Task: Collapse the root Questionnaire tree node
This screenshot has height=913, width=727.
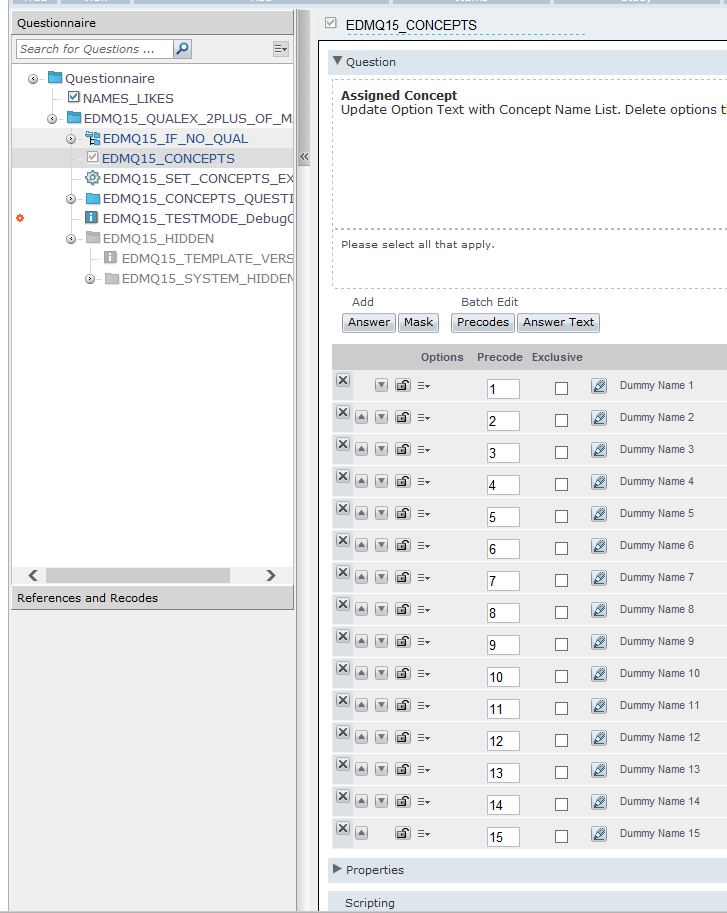Action: [33, 79]
